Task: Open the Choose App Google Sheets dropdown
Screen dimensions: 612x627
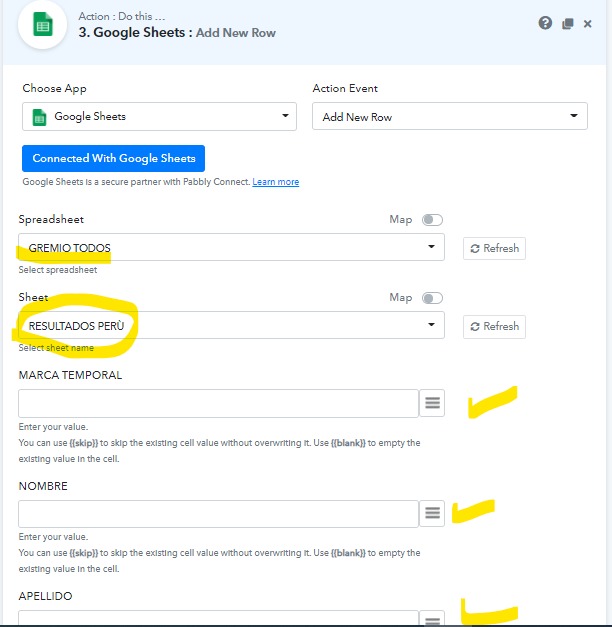Action: pyautogui.click(x=159, y=116)
